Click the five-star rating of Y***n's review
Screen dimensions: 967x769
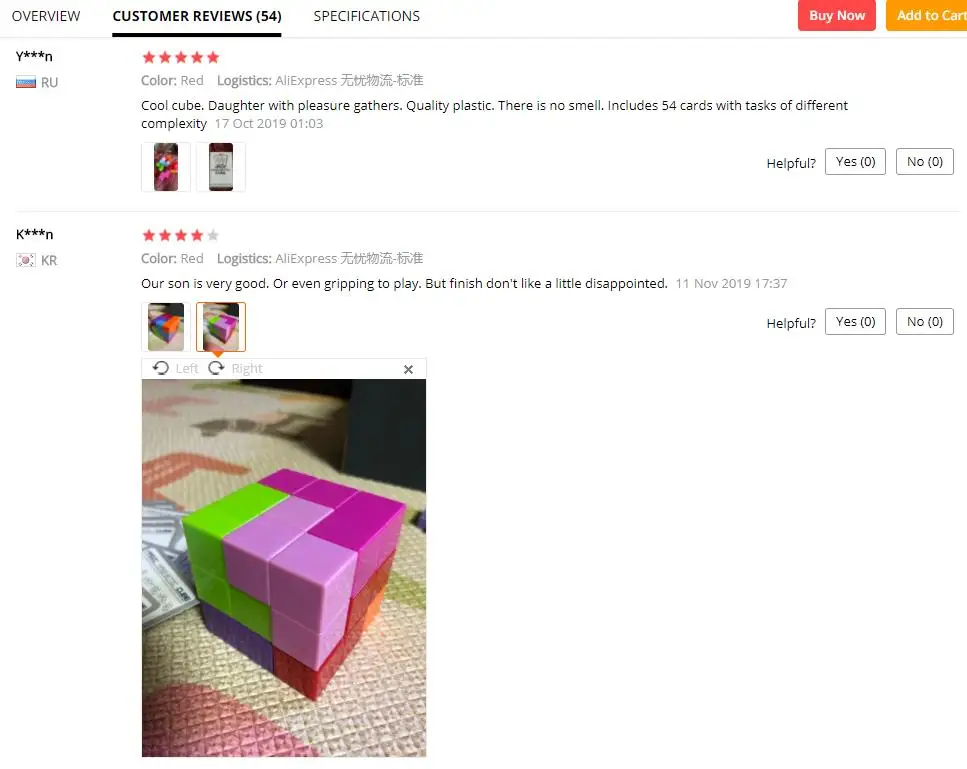point(181,57)
